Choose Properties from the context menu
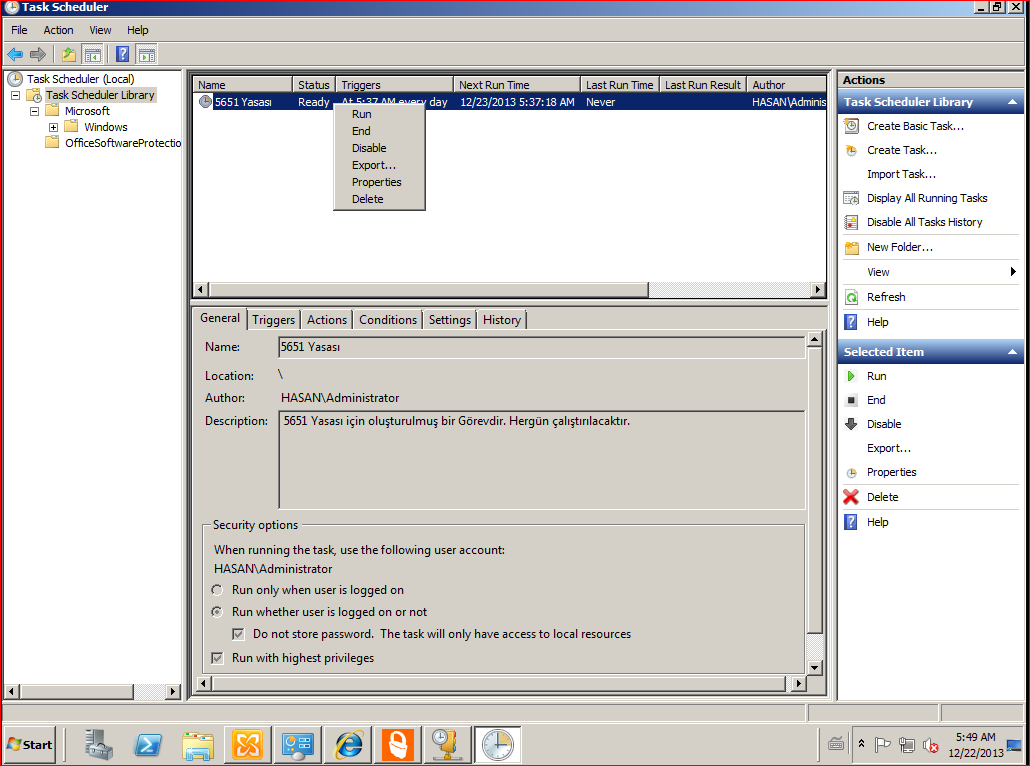1030x766 pixels. tap(376, 182)
